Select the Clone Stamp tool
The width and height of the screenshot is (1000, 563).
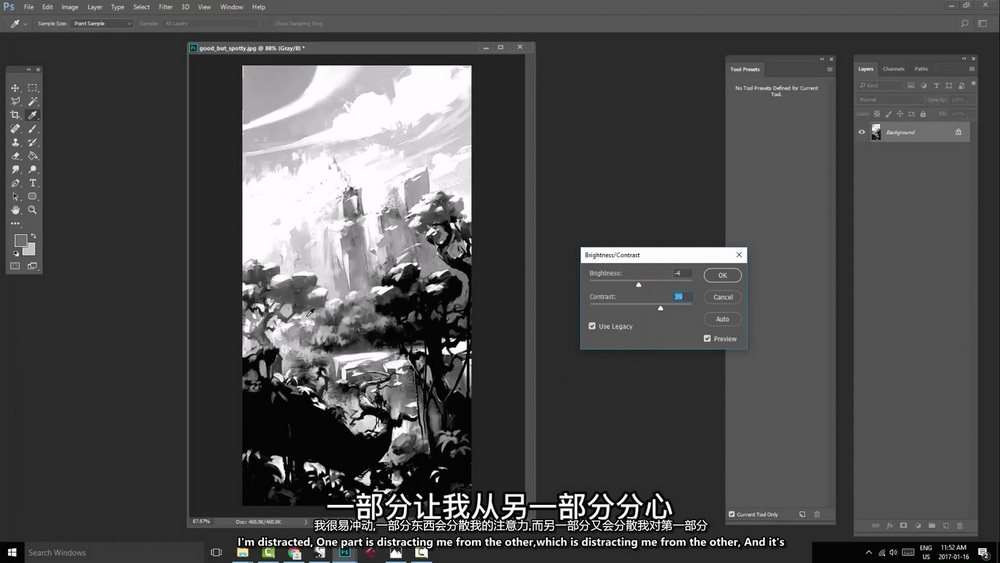click(15, 142)
